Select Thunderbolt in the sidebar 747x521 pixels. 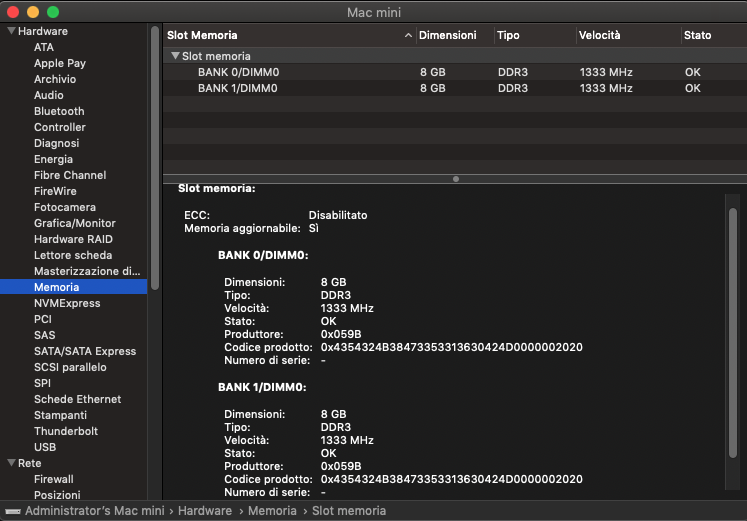click(x=66, y=431)
